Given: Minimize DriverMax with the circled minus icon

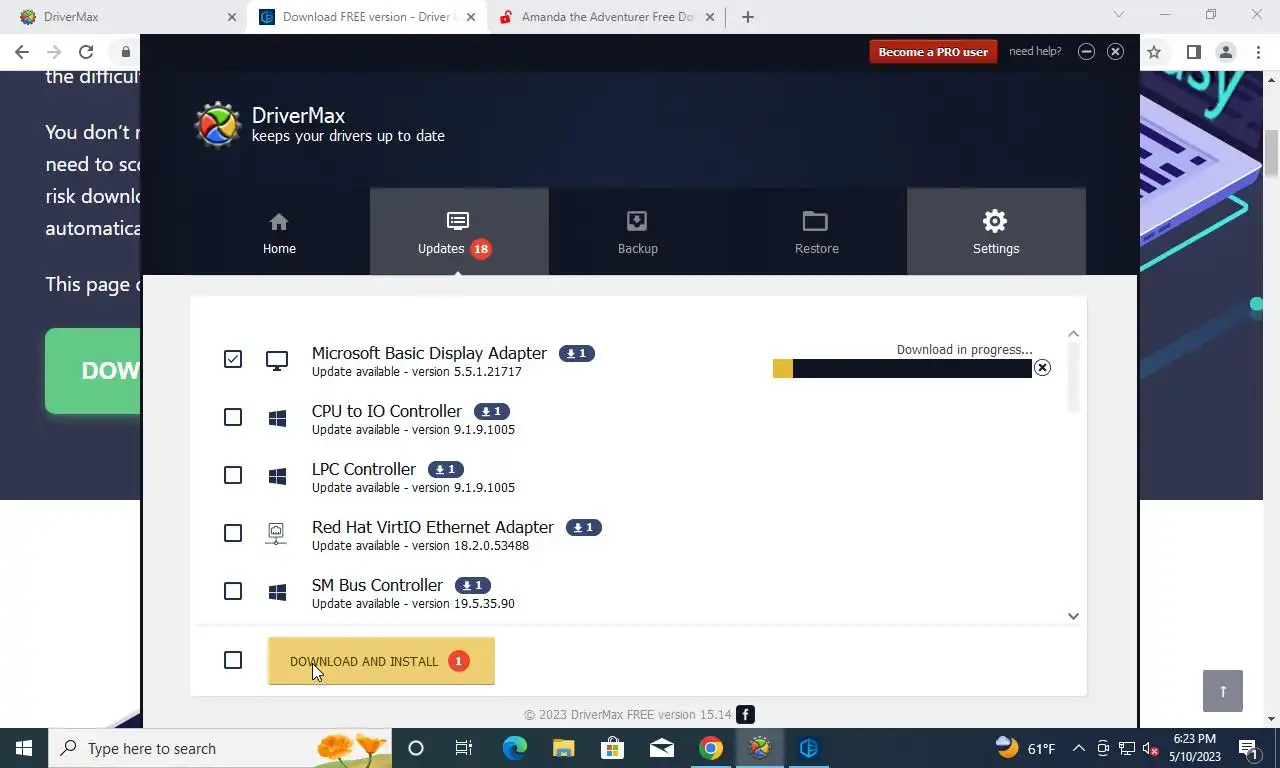Looking at the screenshot, I should point(1086,52).
